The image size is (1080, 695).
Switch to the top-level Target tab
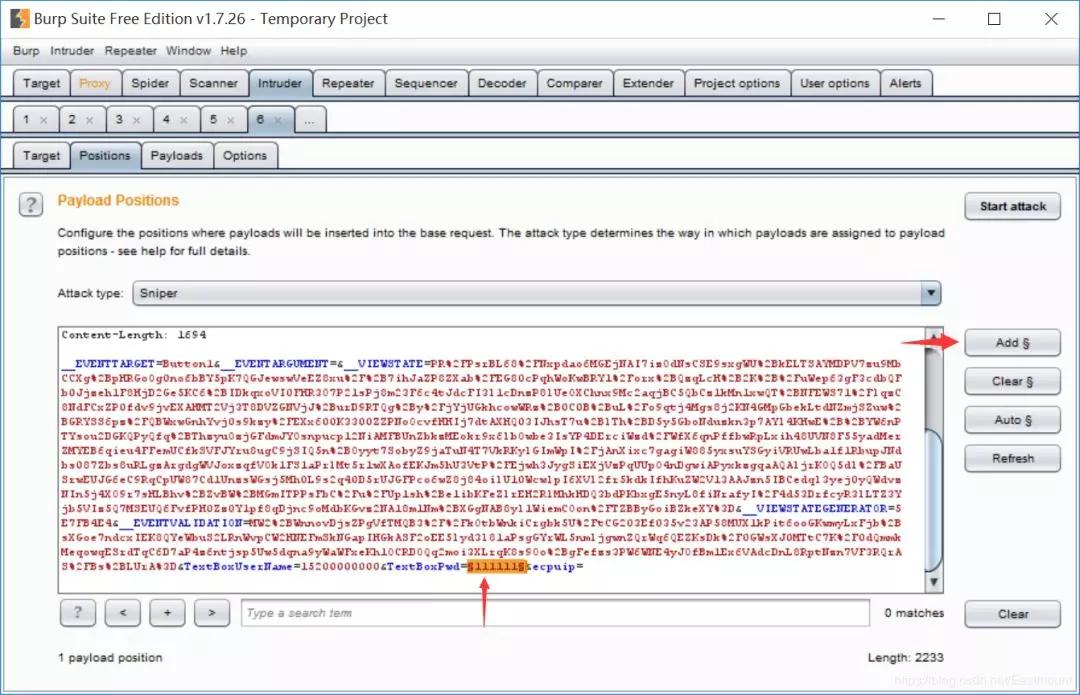(41, 83)
